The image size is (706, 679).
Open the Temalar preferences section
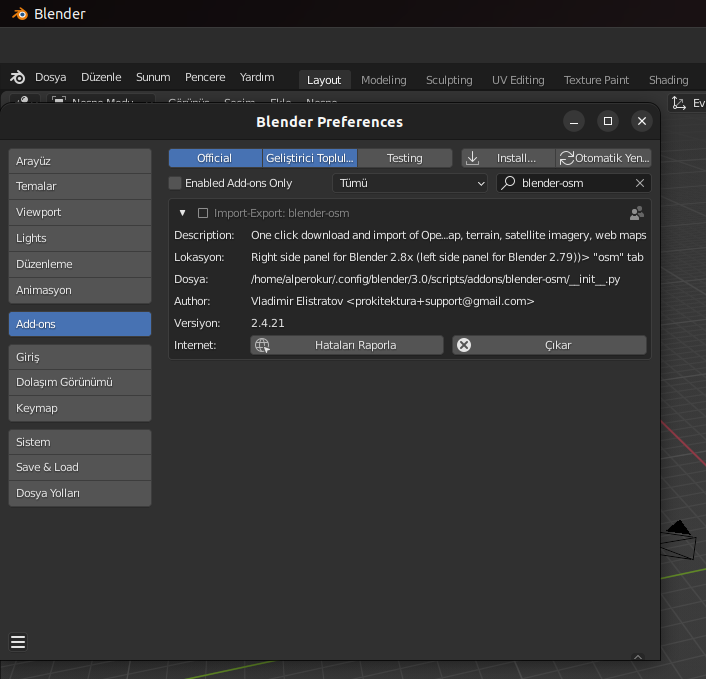coord(80,186)
